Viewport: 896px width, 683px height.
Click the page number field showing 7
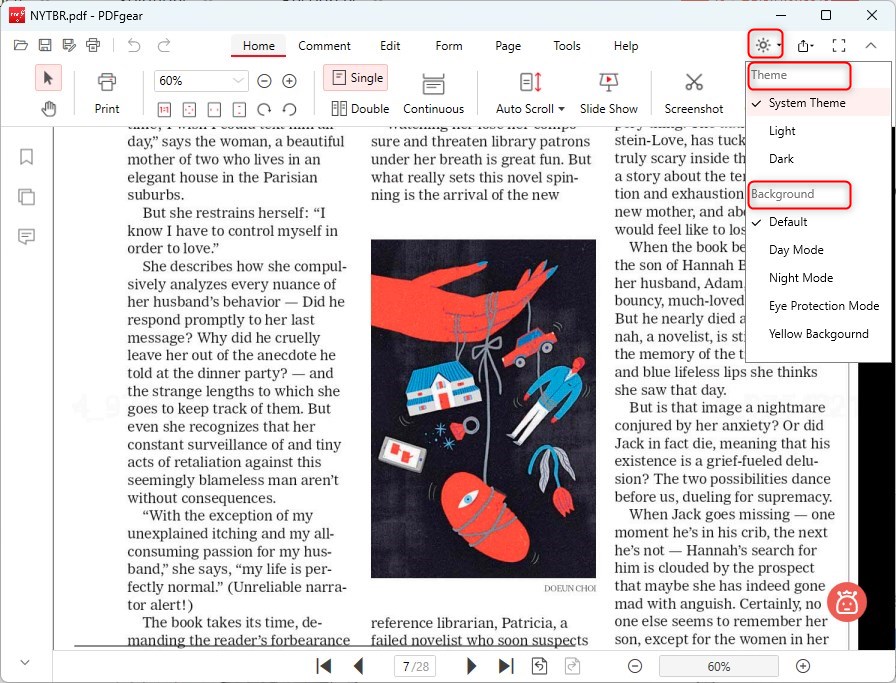[415, 666]
